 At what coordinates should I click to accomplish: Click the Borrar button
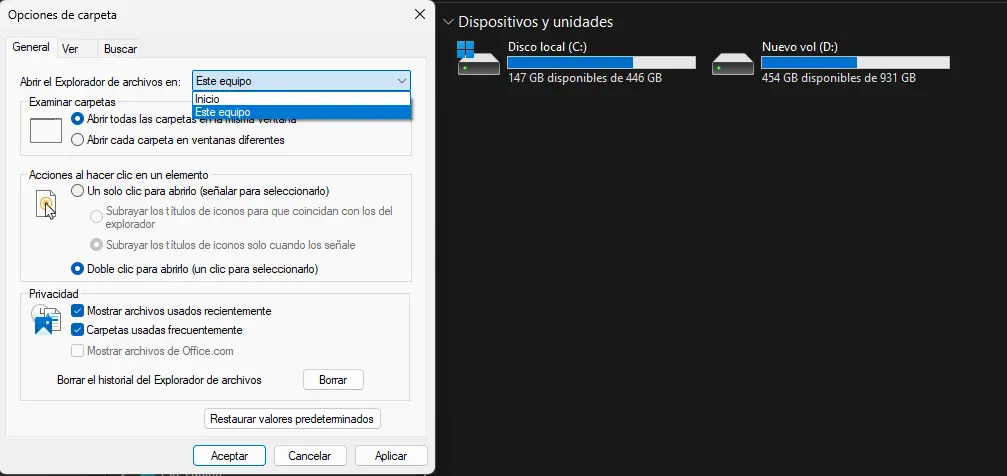click(x=333, y=380)
